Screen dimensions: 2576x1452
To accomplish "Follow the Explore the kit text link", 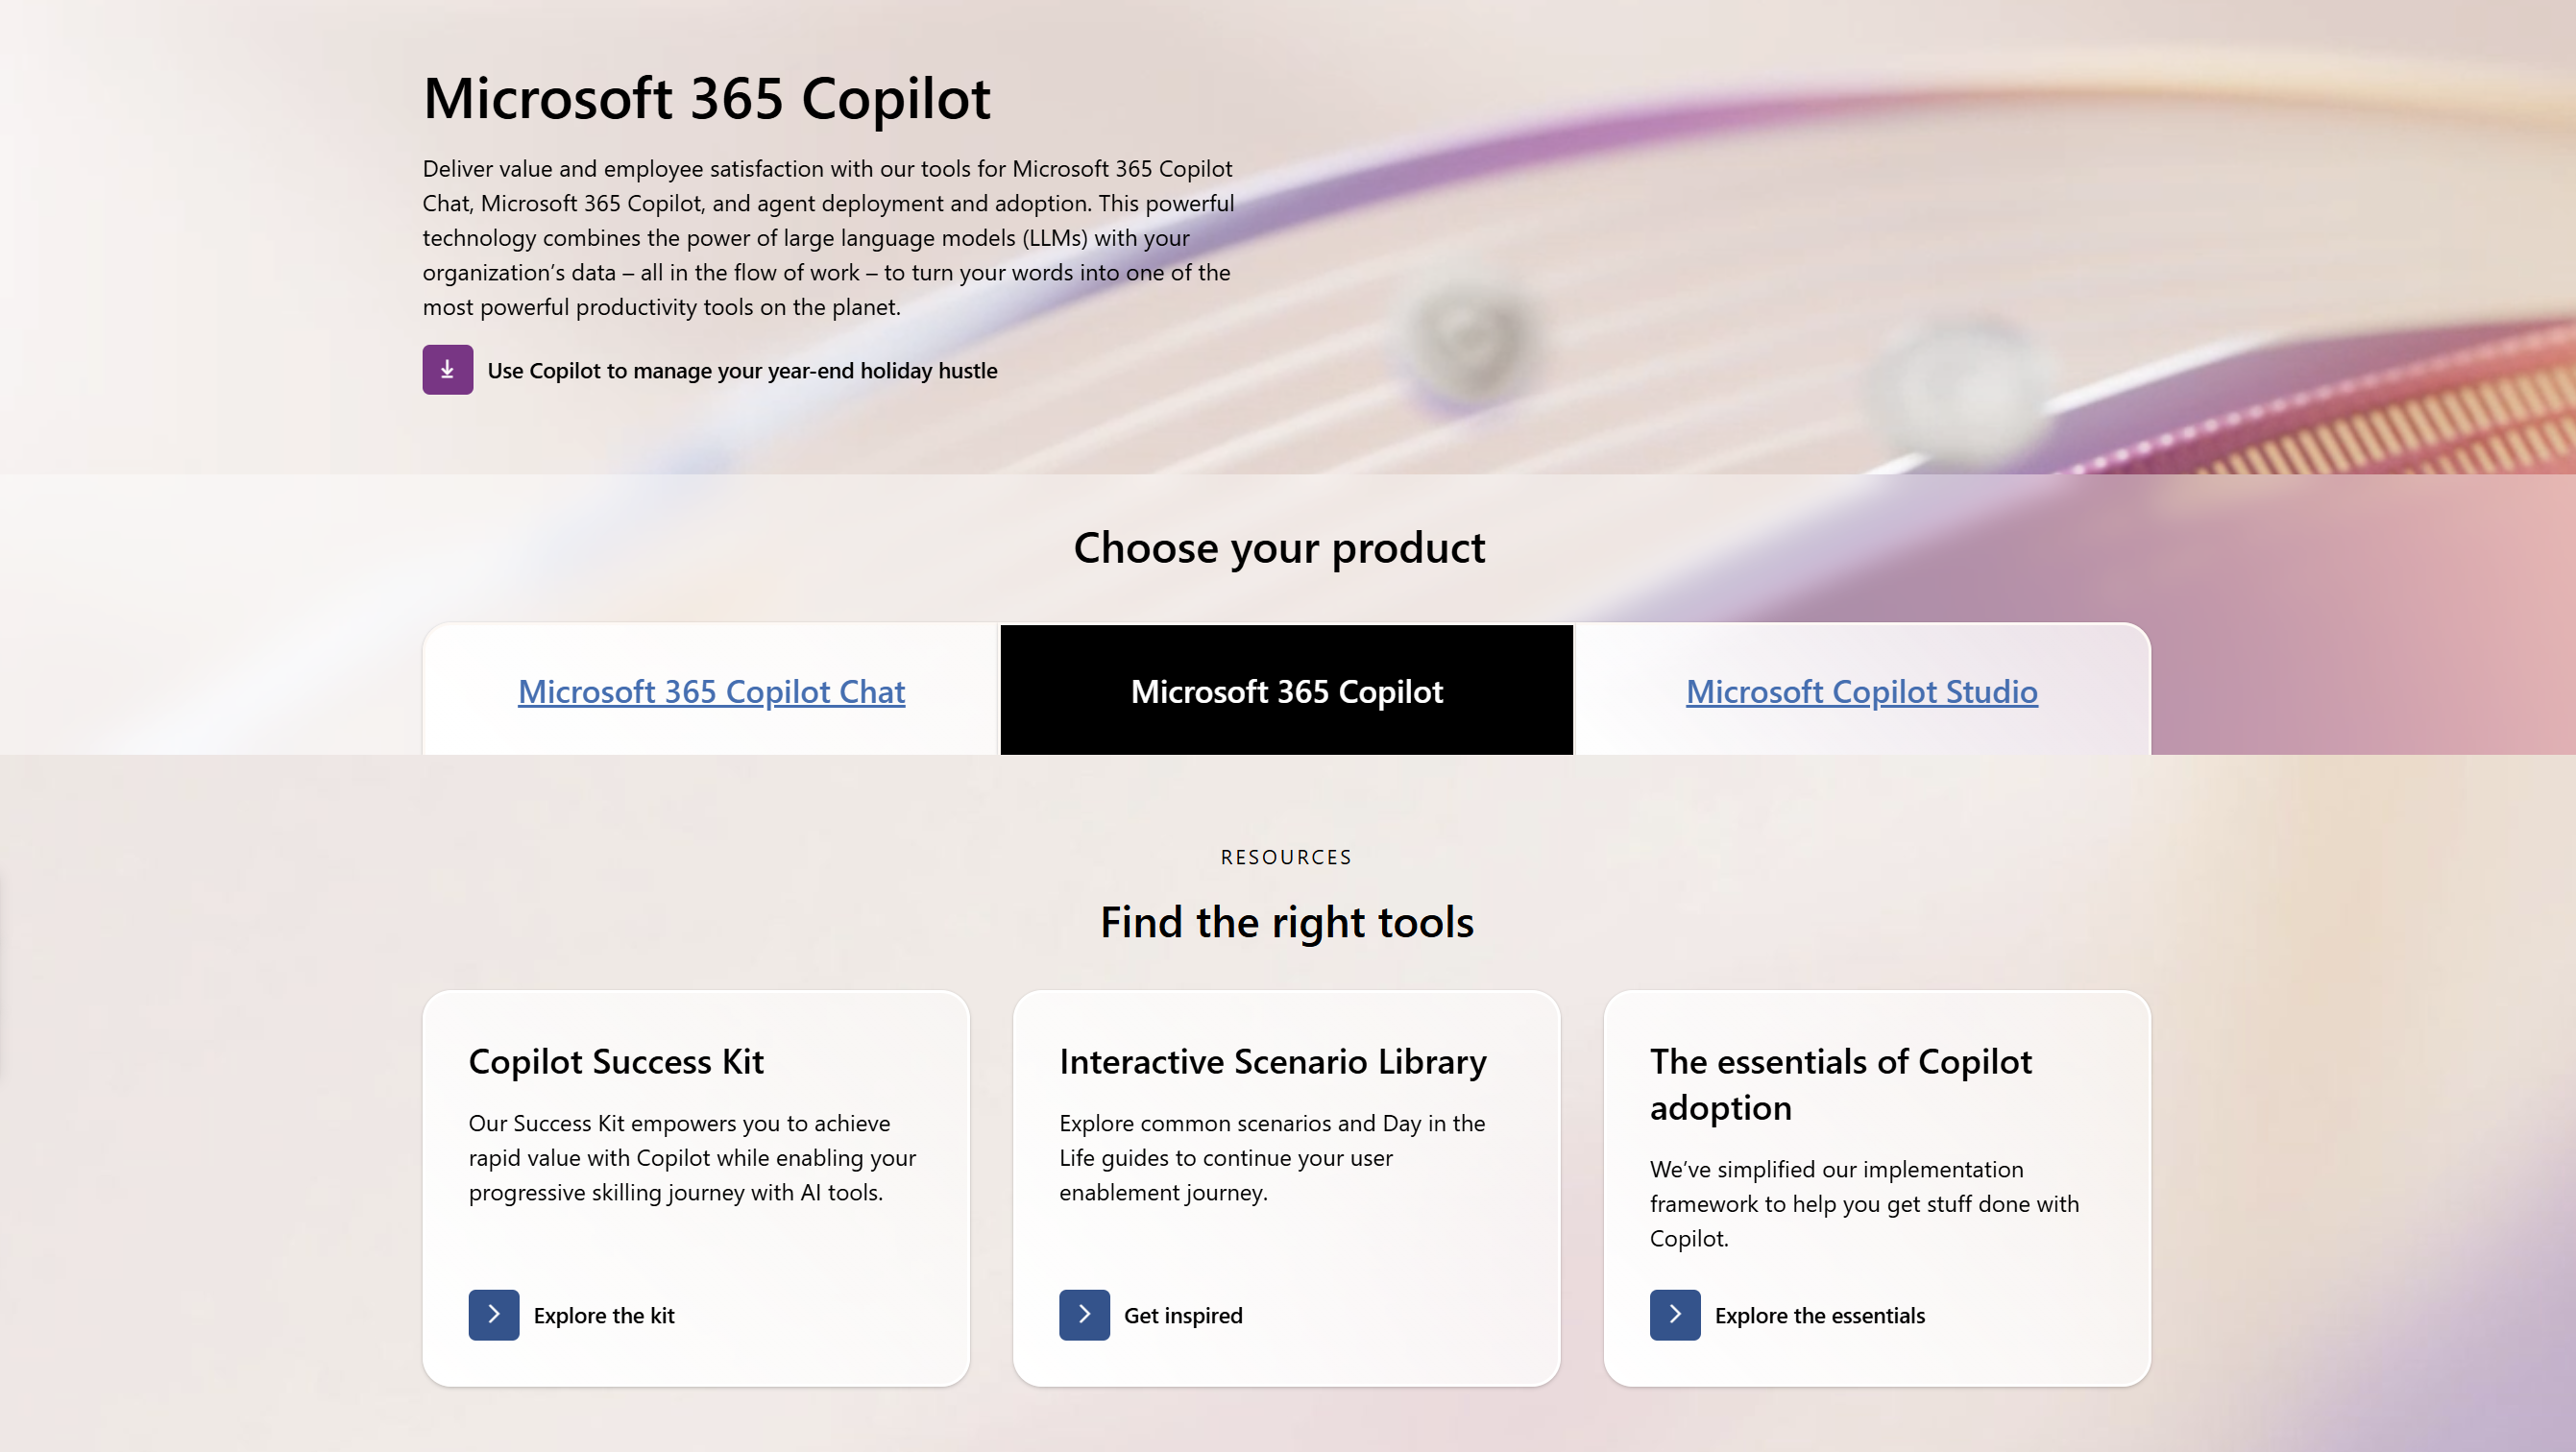I will click(x=604, y=1315).
